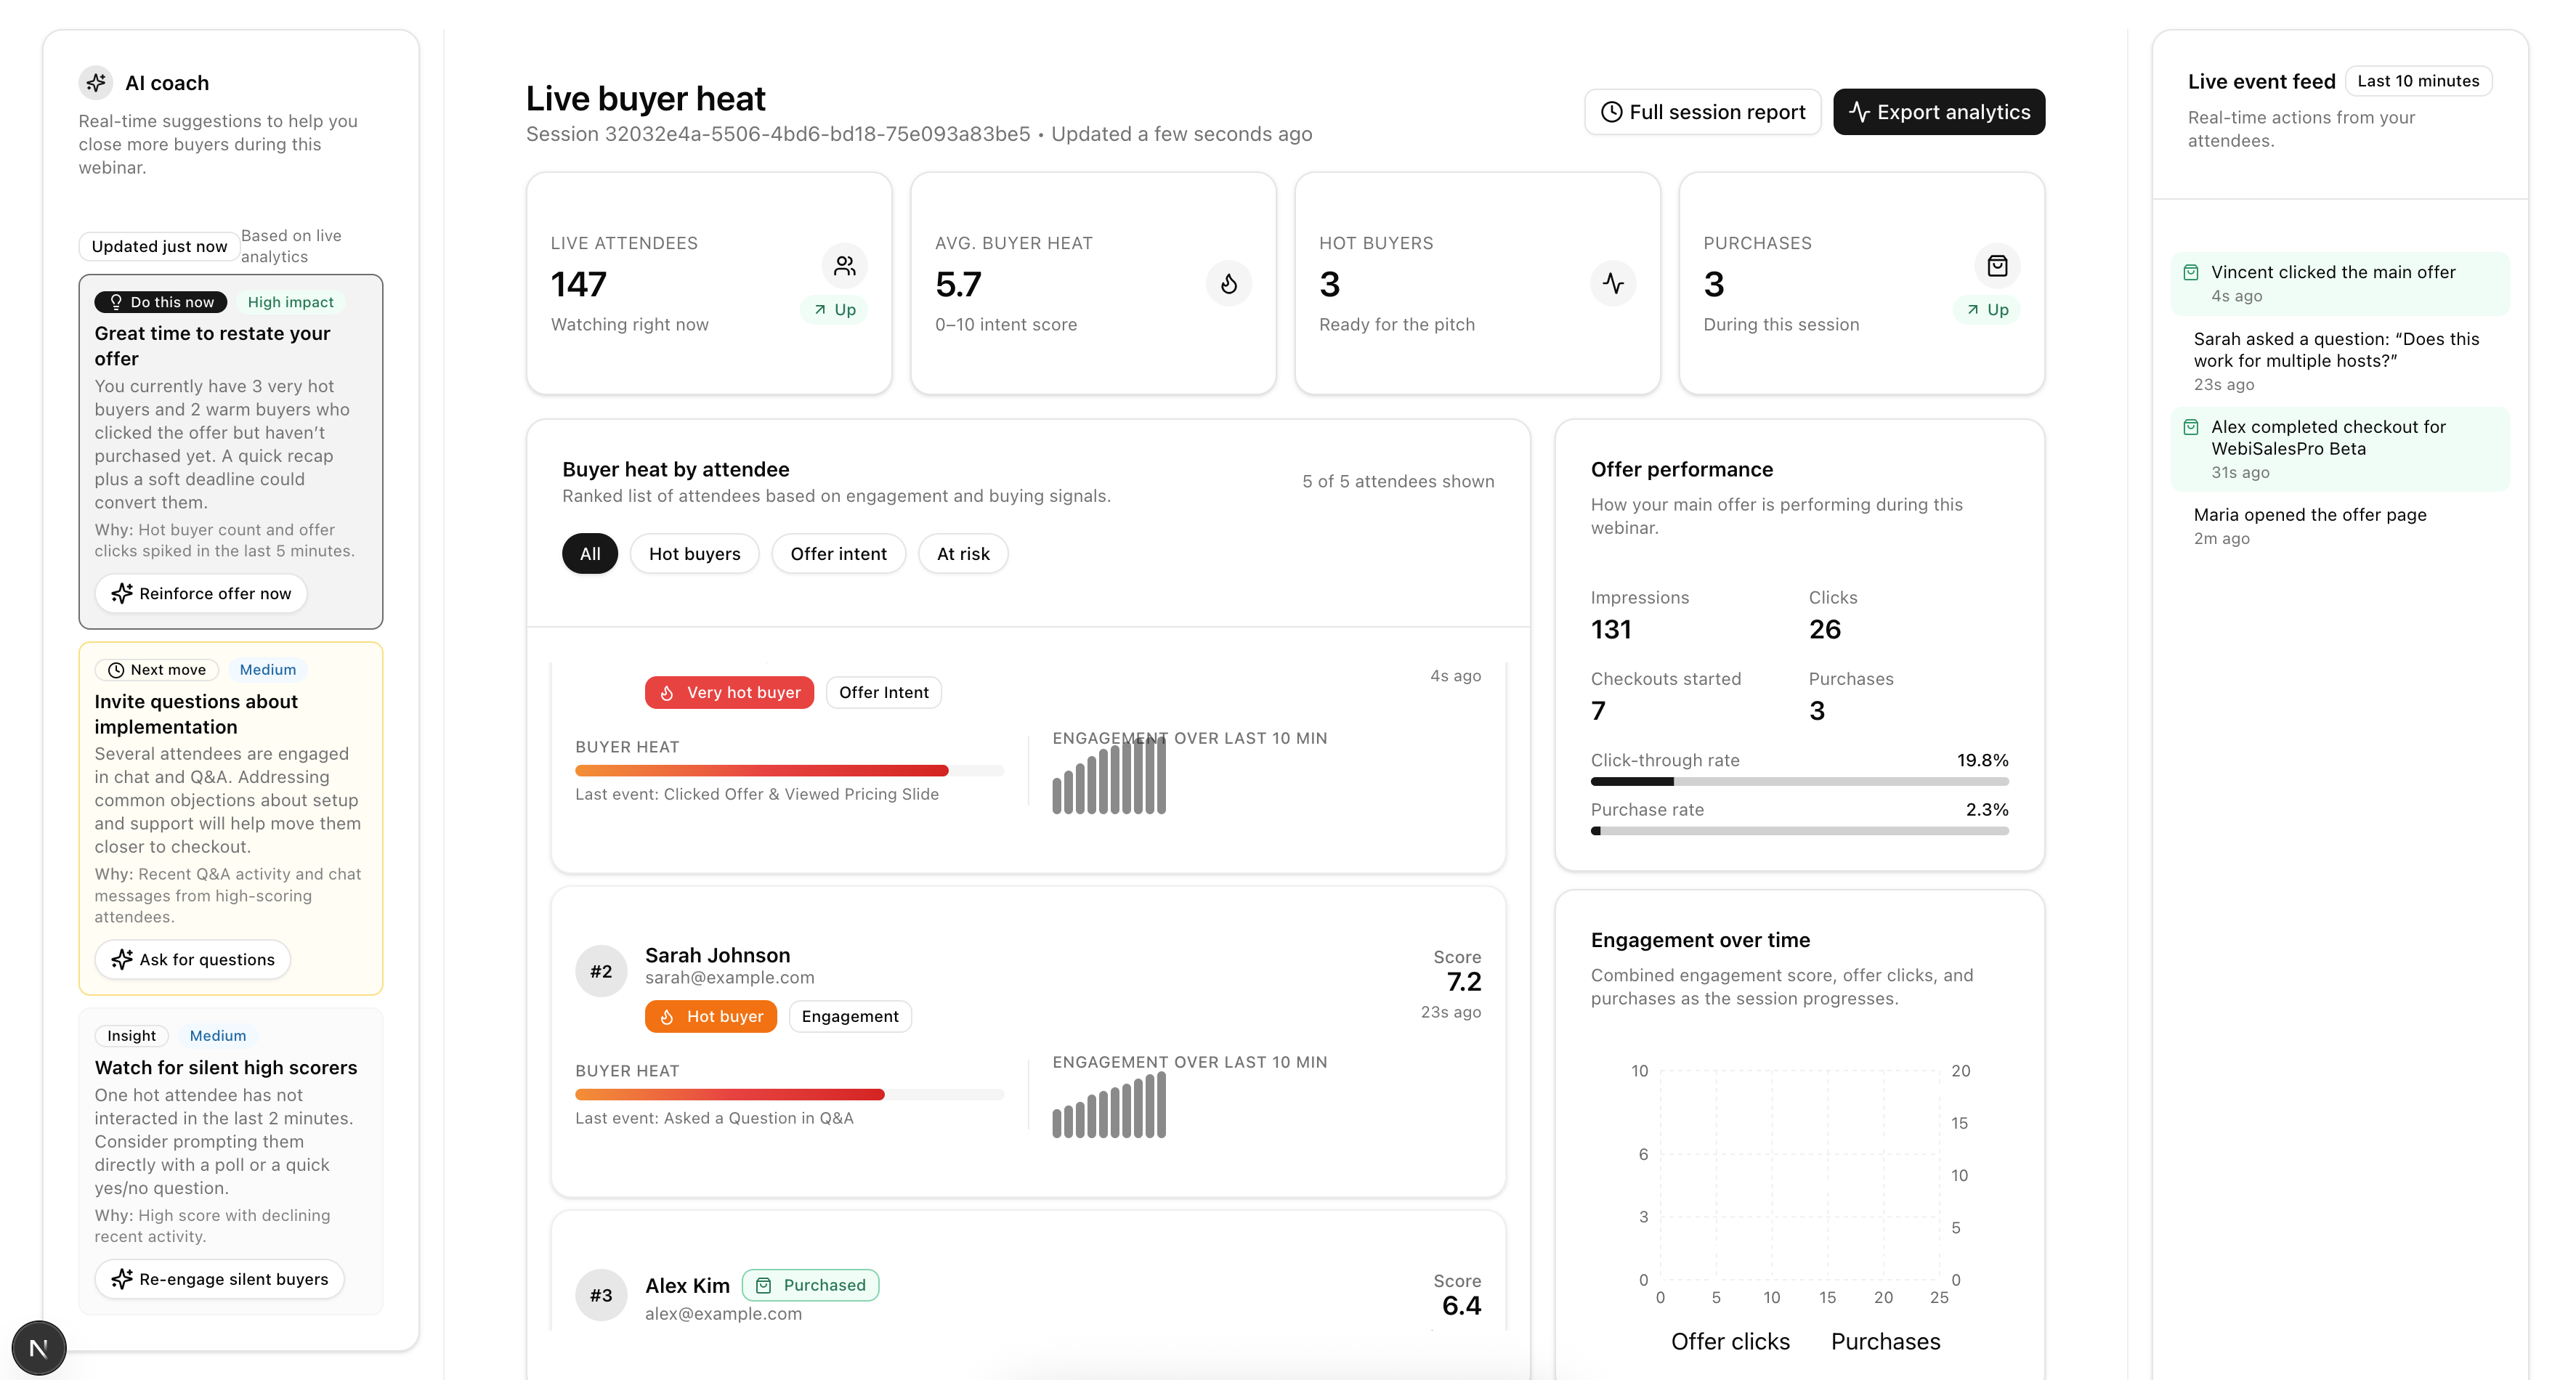The image size is (2576, 1380).
Task: Toggle the Hot buyers filter
Action: (x=694, y=553)
